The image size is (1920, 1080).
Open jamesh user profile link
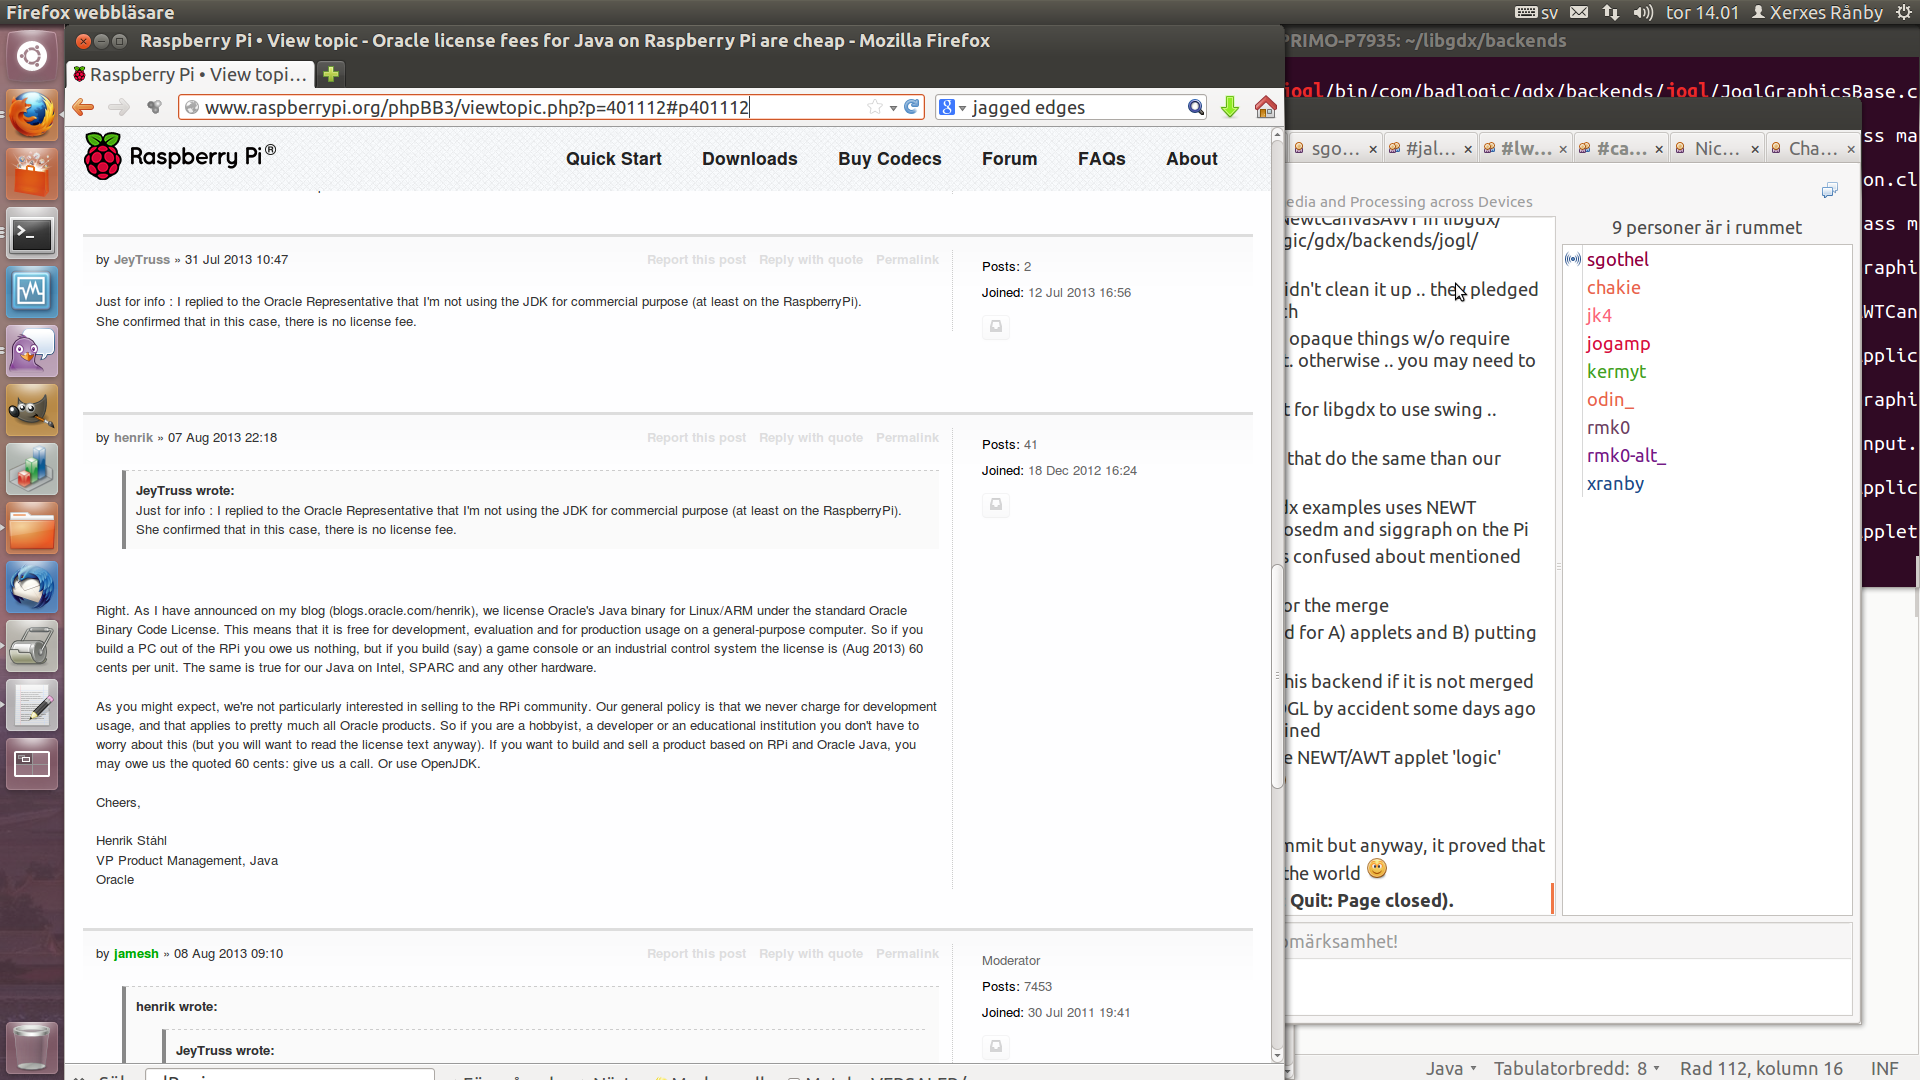[x=136, y=954]
